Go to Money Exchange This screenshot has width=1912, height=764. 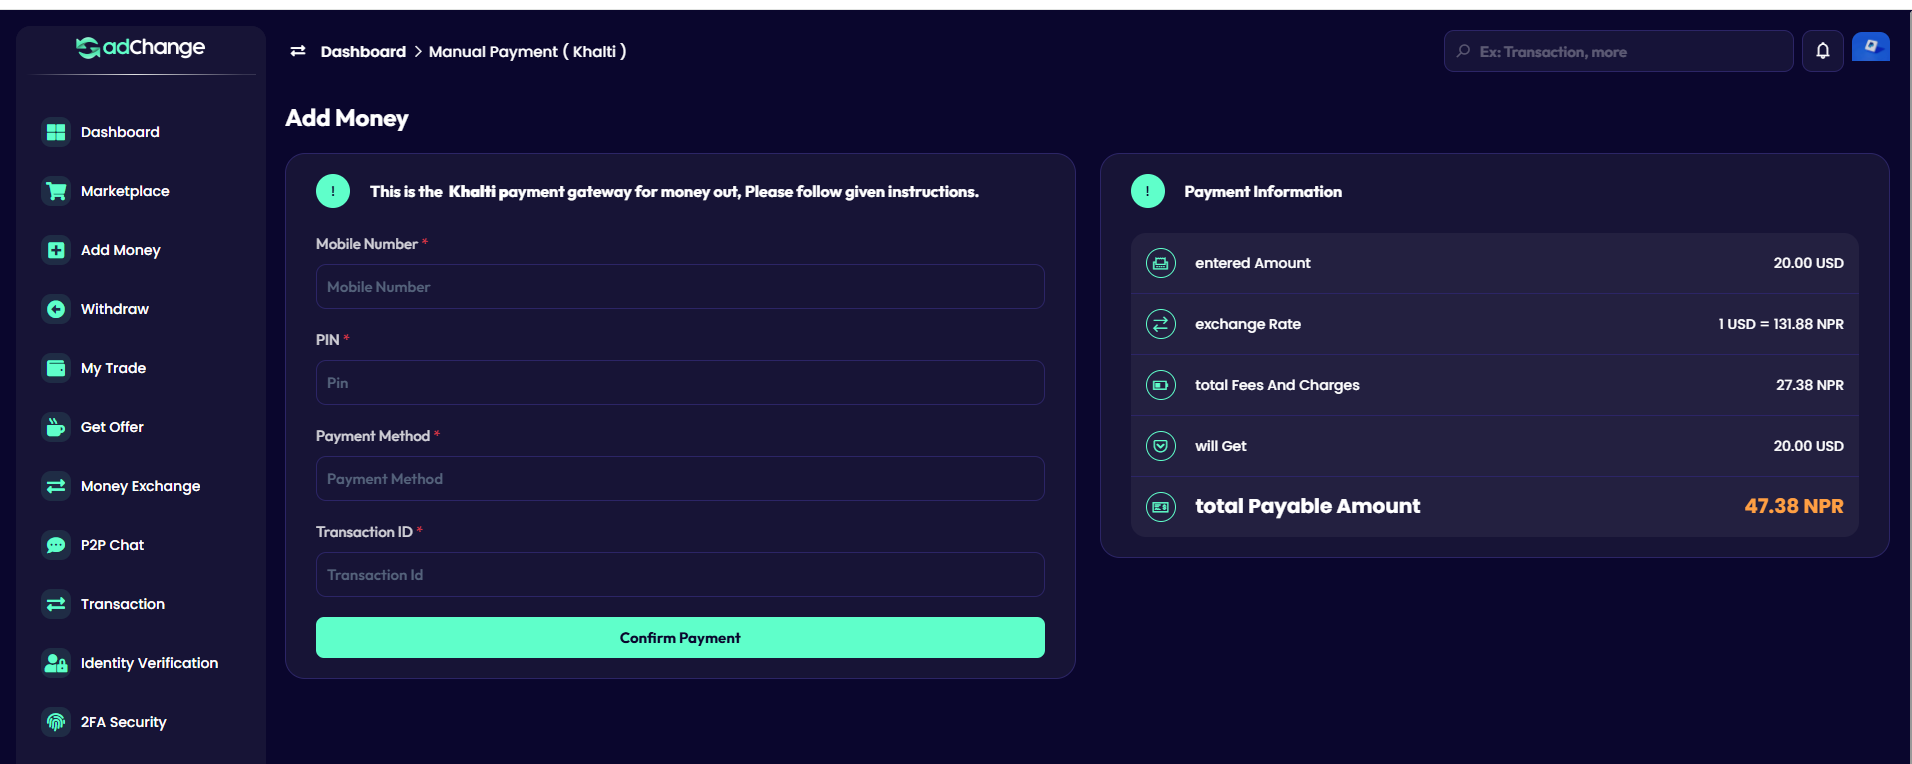click(140, 486)
